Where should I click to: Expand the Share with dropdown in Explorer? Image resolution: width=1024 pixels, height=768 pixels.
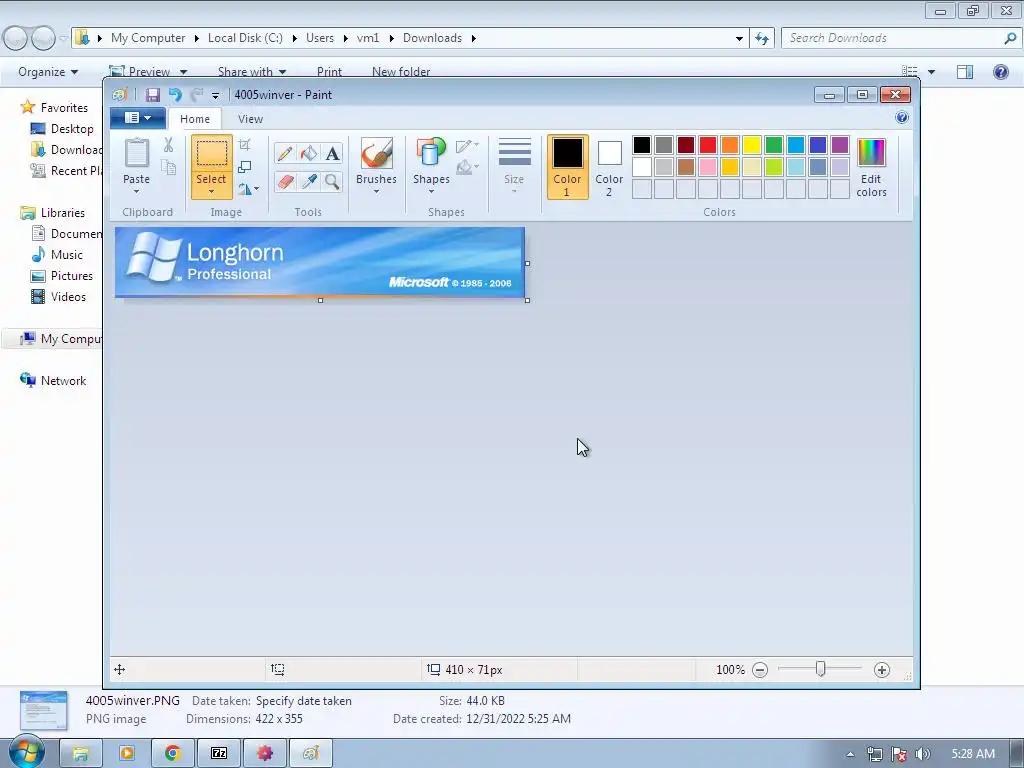[x=252, y=72]
